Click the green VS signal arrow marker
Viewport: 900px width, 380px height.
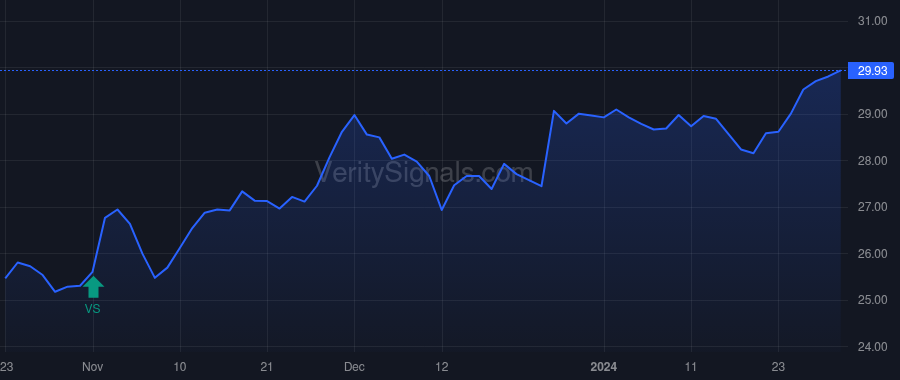[93, 287]
